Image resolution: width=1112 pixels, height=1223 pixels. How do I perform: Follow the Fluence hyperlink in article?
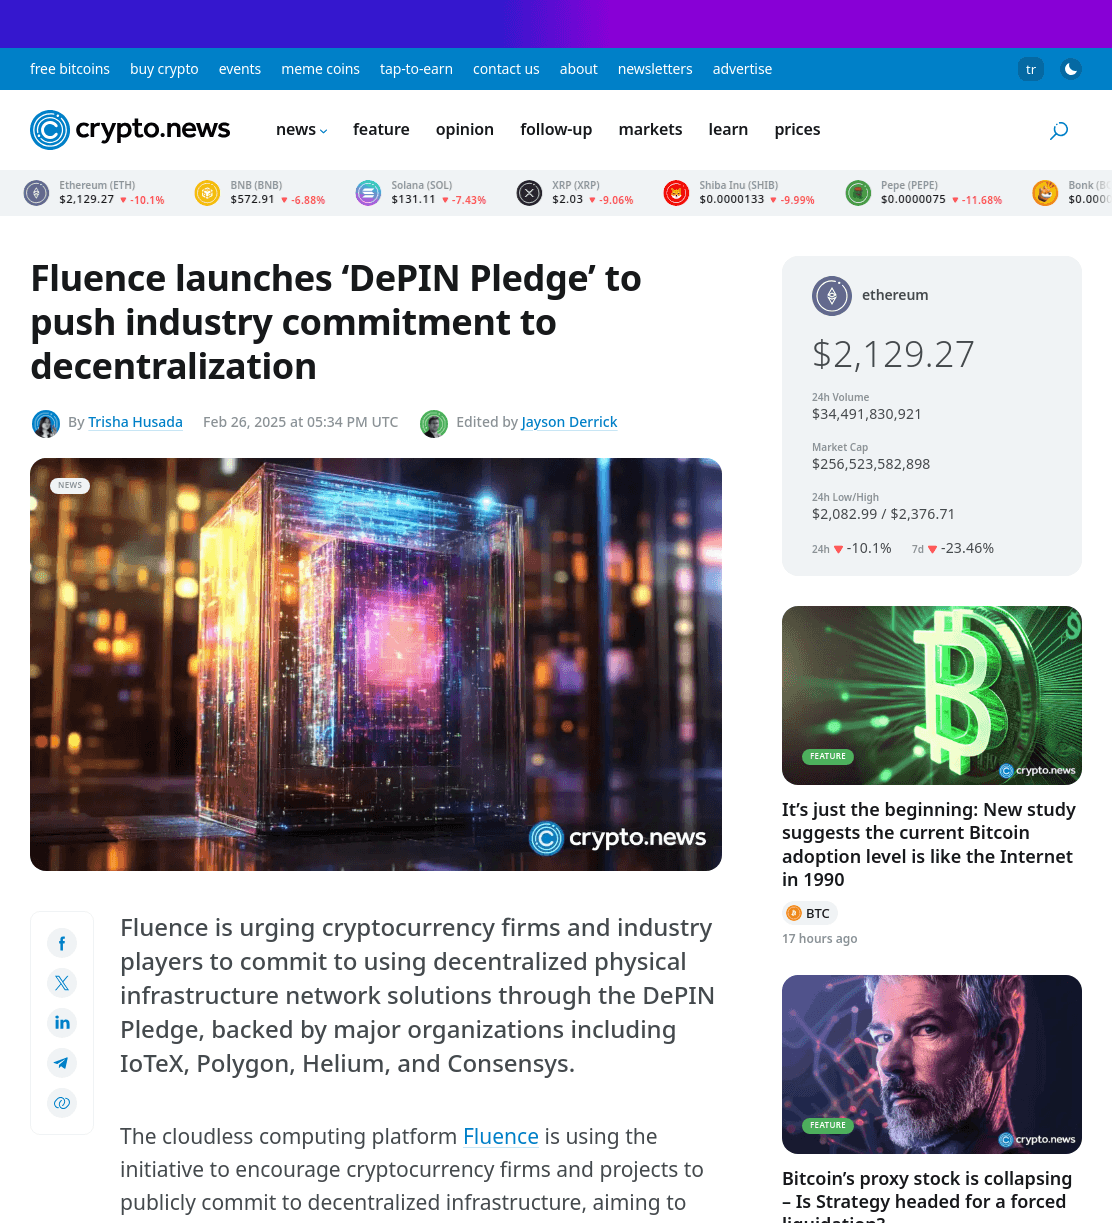(x=501, y=1137)
